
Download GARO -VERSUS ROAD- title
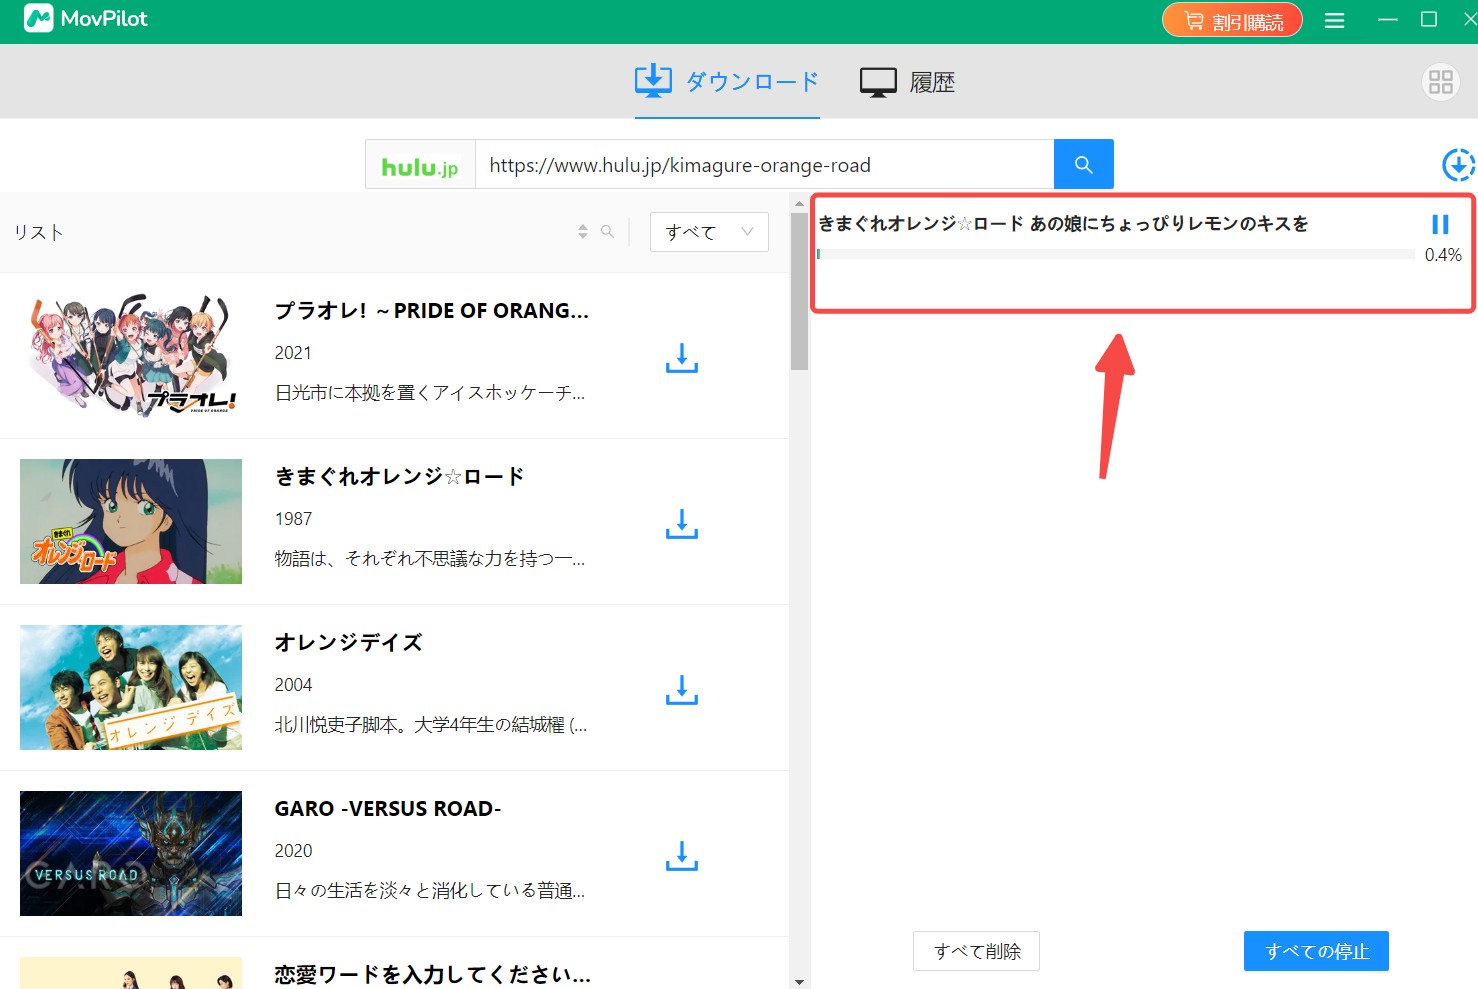tap(682, 856)
